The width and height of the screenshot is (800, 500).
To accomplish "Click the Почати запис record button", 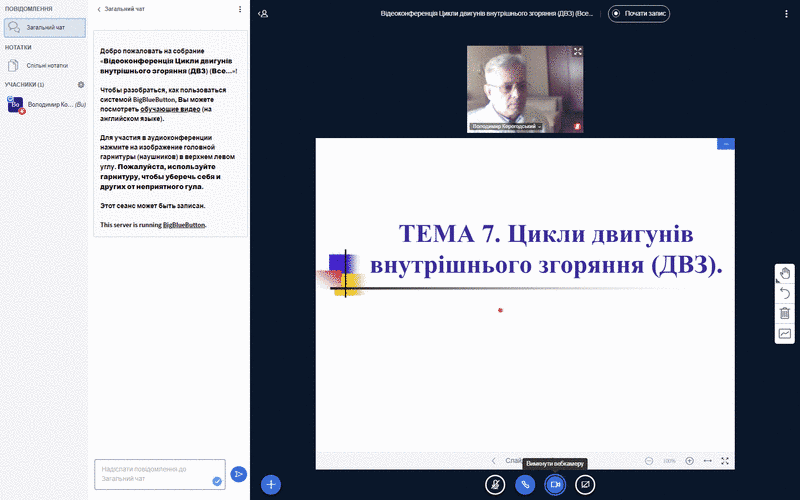I will (x=638, y=14).
